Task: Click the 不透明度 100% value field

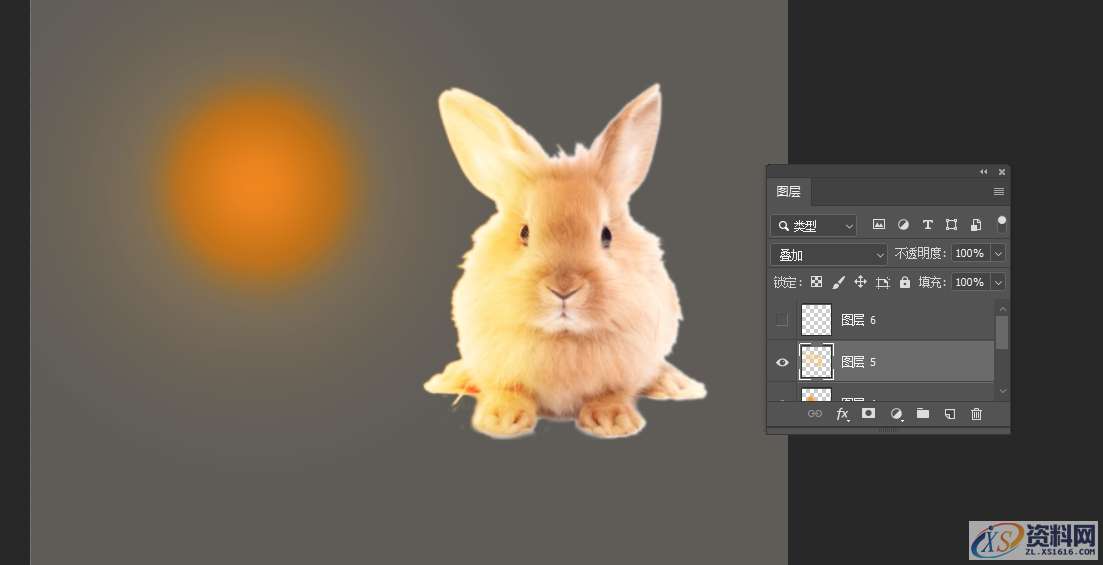Action: coord(971,253)
